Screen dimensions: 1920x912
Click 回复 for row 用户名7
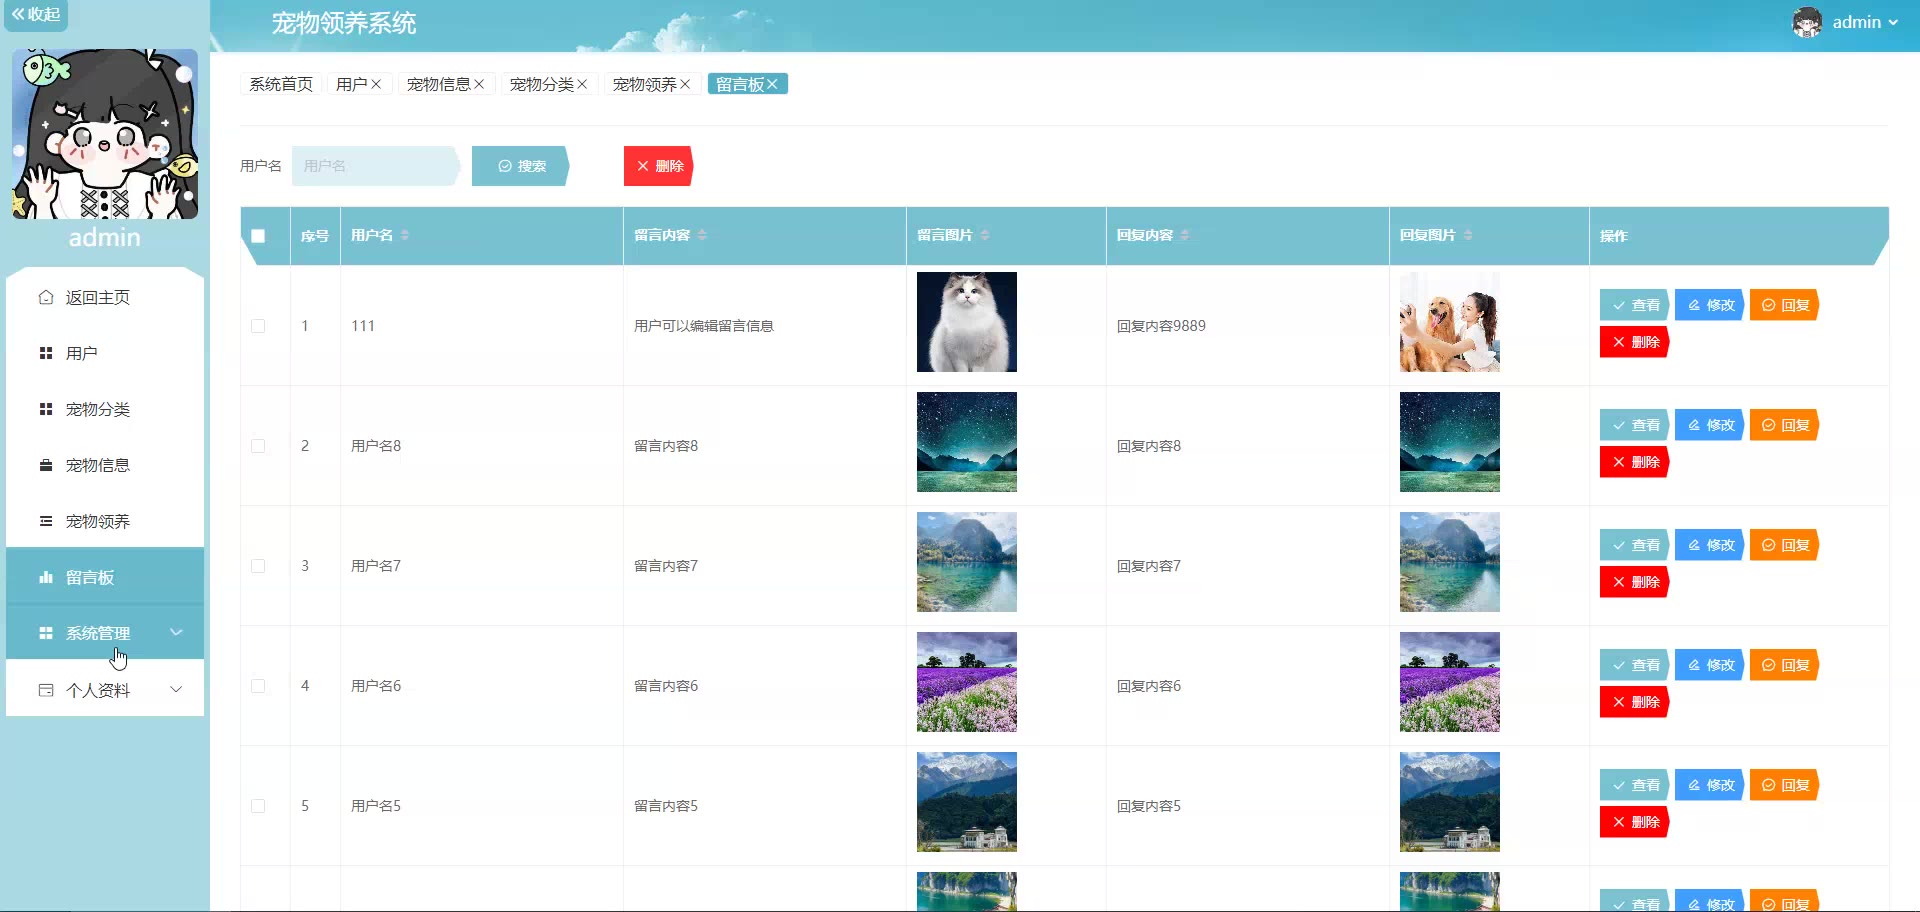pos(1785,545)
